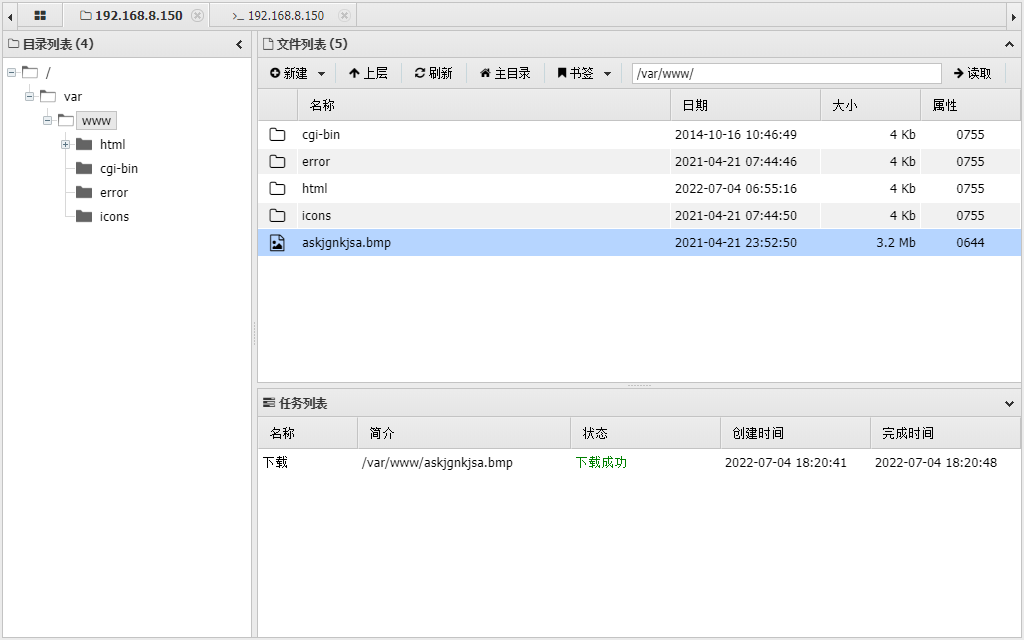Click the 0644 permission cell
This screenshot has width=1024, height=640.
(x=970, y=242)
